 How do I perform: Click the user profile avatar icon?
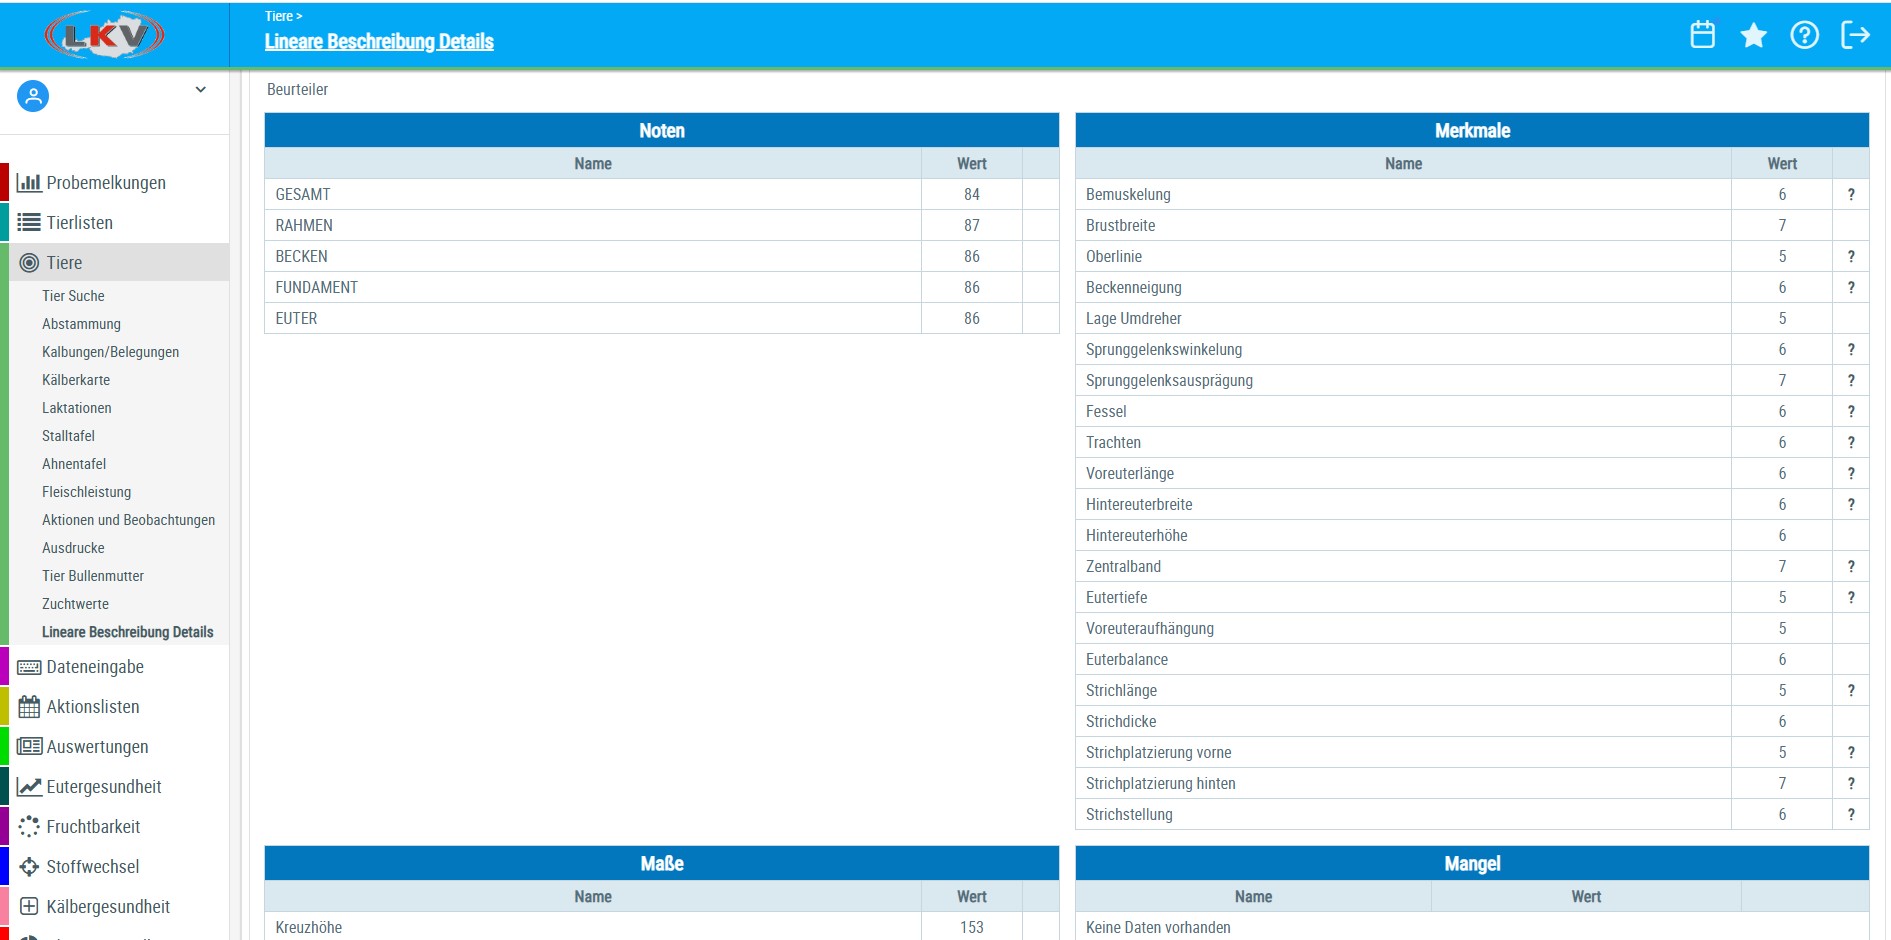pyautogui.click(x=33, y=96)
